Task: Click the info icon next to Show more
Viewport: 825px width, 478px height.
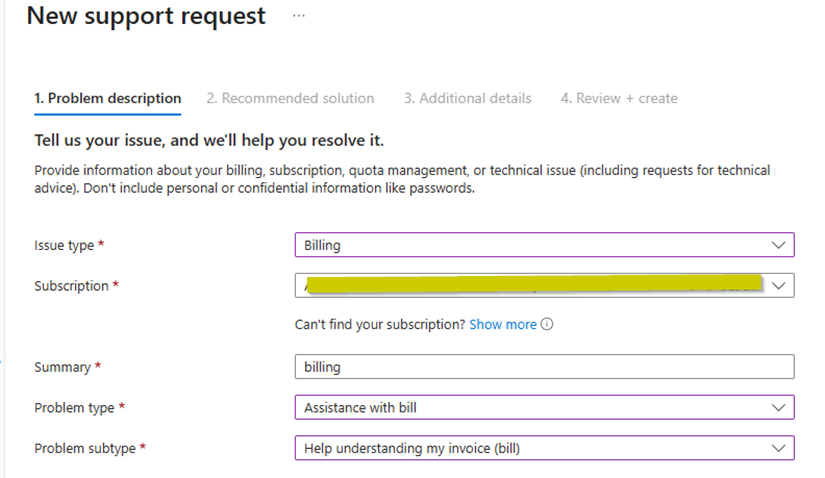Action: [x=547, y=325]
